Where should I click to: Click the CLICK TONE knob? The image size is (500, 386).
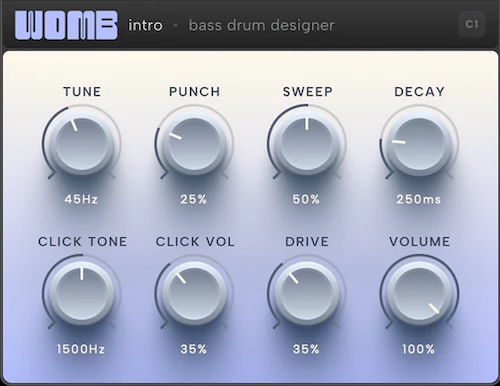(x=82, y=294)
